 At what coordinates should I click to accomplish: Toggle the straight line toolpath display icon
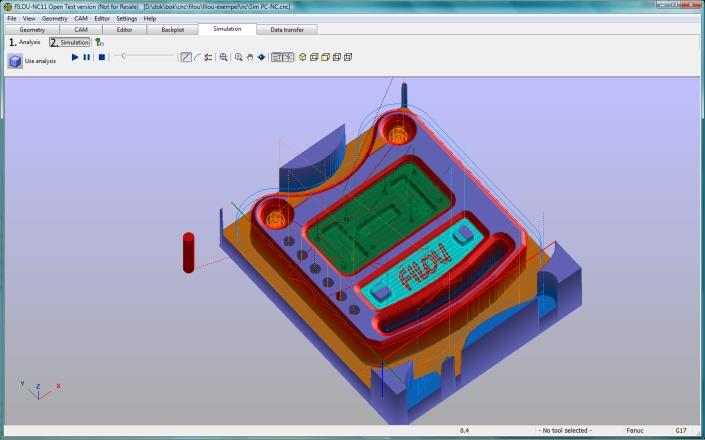(x=186, y=57)
